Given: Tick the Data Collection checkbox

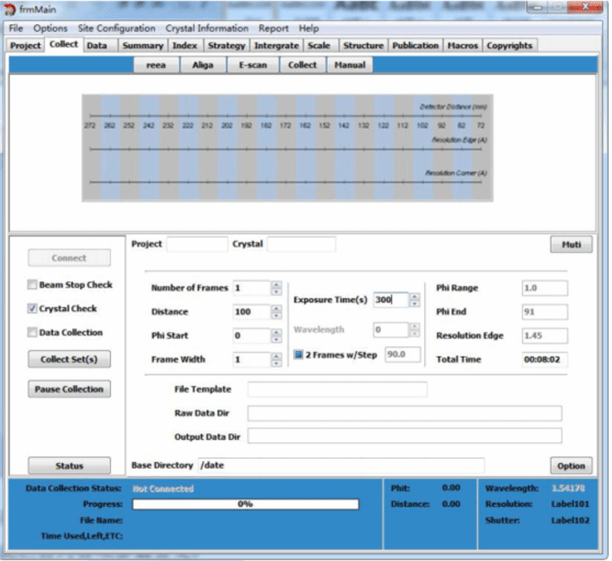Looking at the screenshot, I should [32, 333].
